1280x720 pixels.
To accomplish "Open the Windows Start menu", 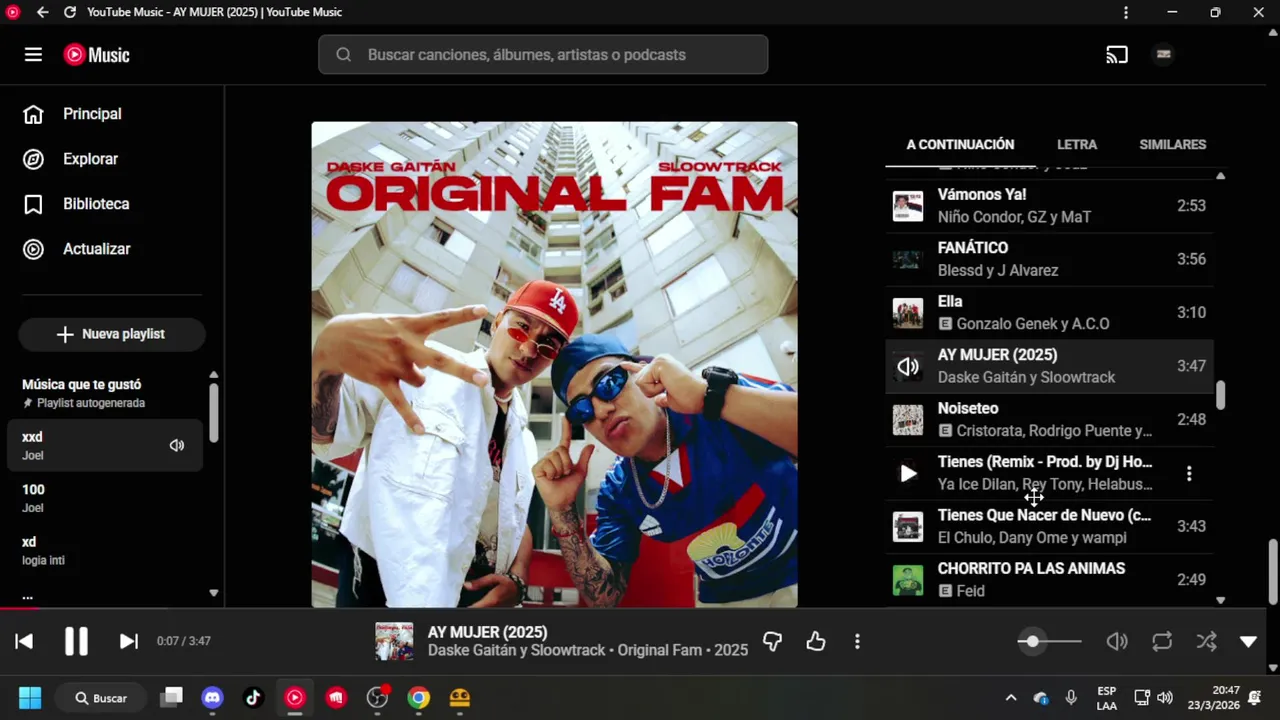I will [30, 698].
